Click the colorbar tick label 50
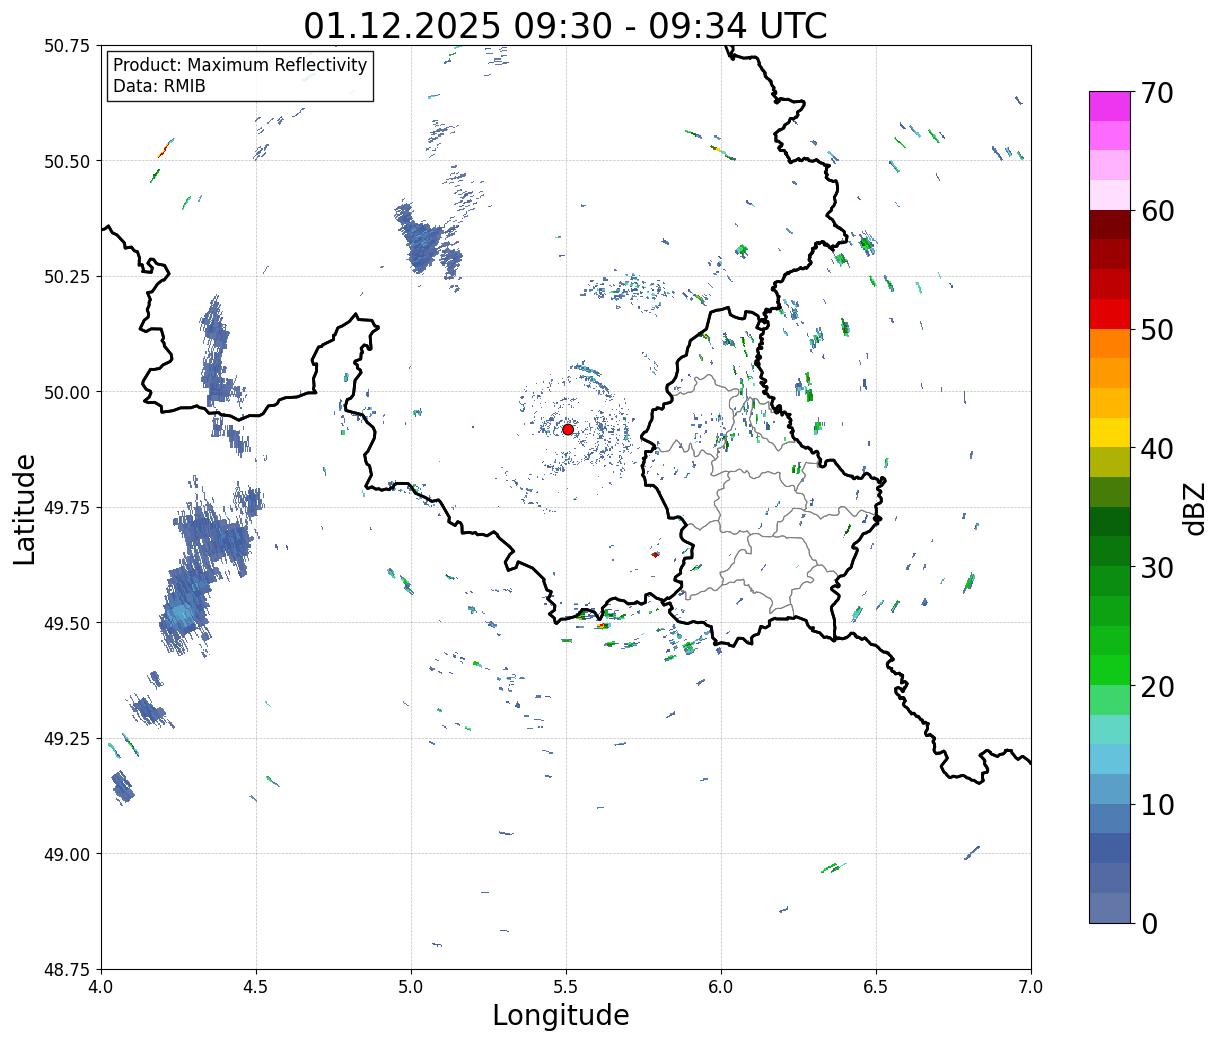Screen dimensions: 1219x1040 coord(1157,330)
